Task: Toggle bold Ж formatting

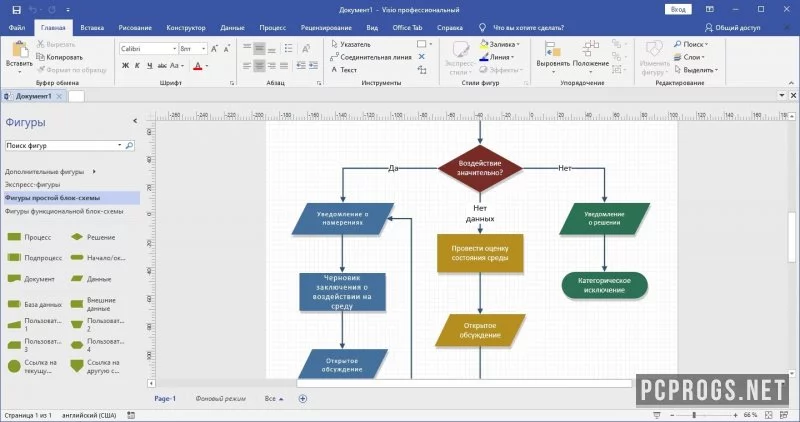Action: (126, 66)
